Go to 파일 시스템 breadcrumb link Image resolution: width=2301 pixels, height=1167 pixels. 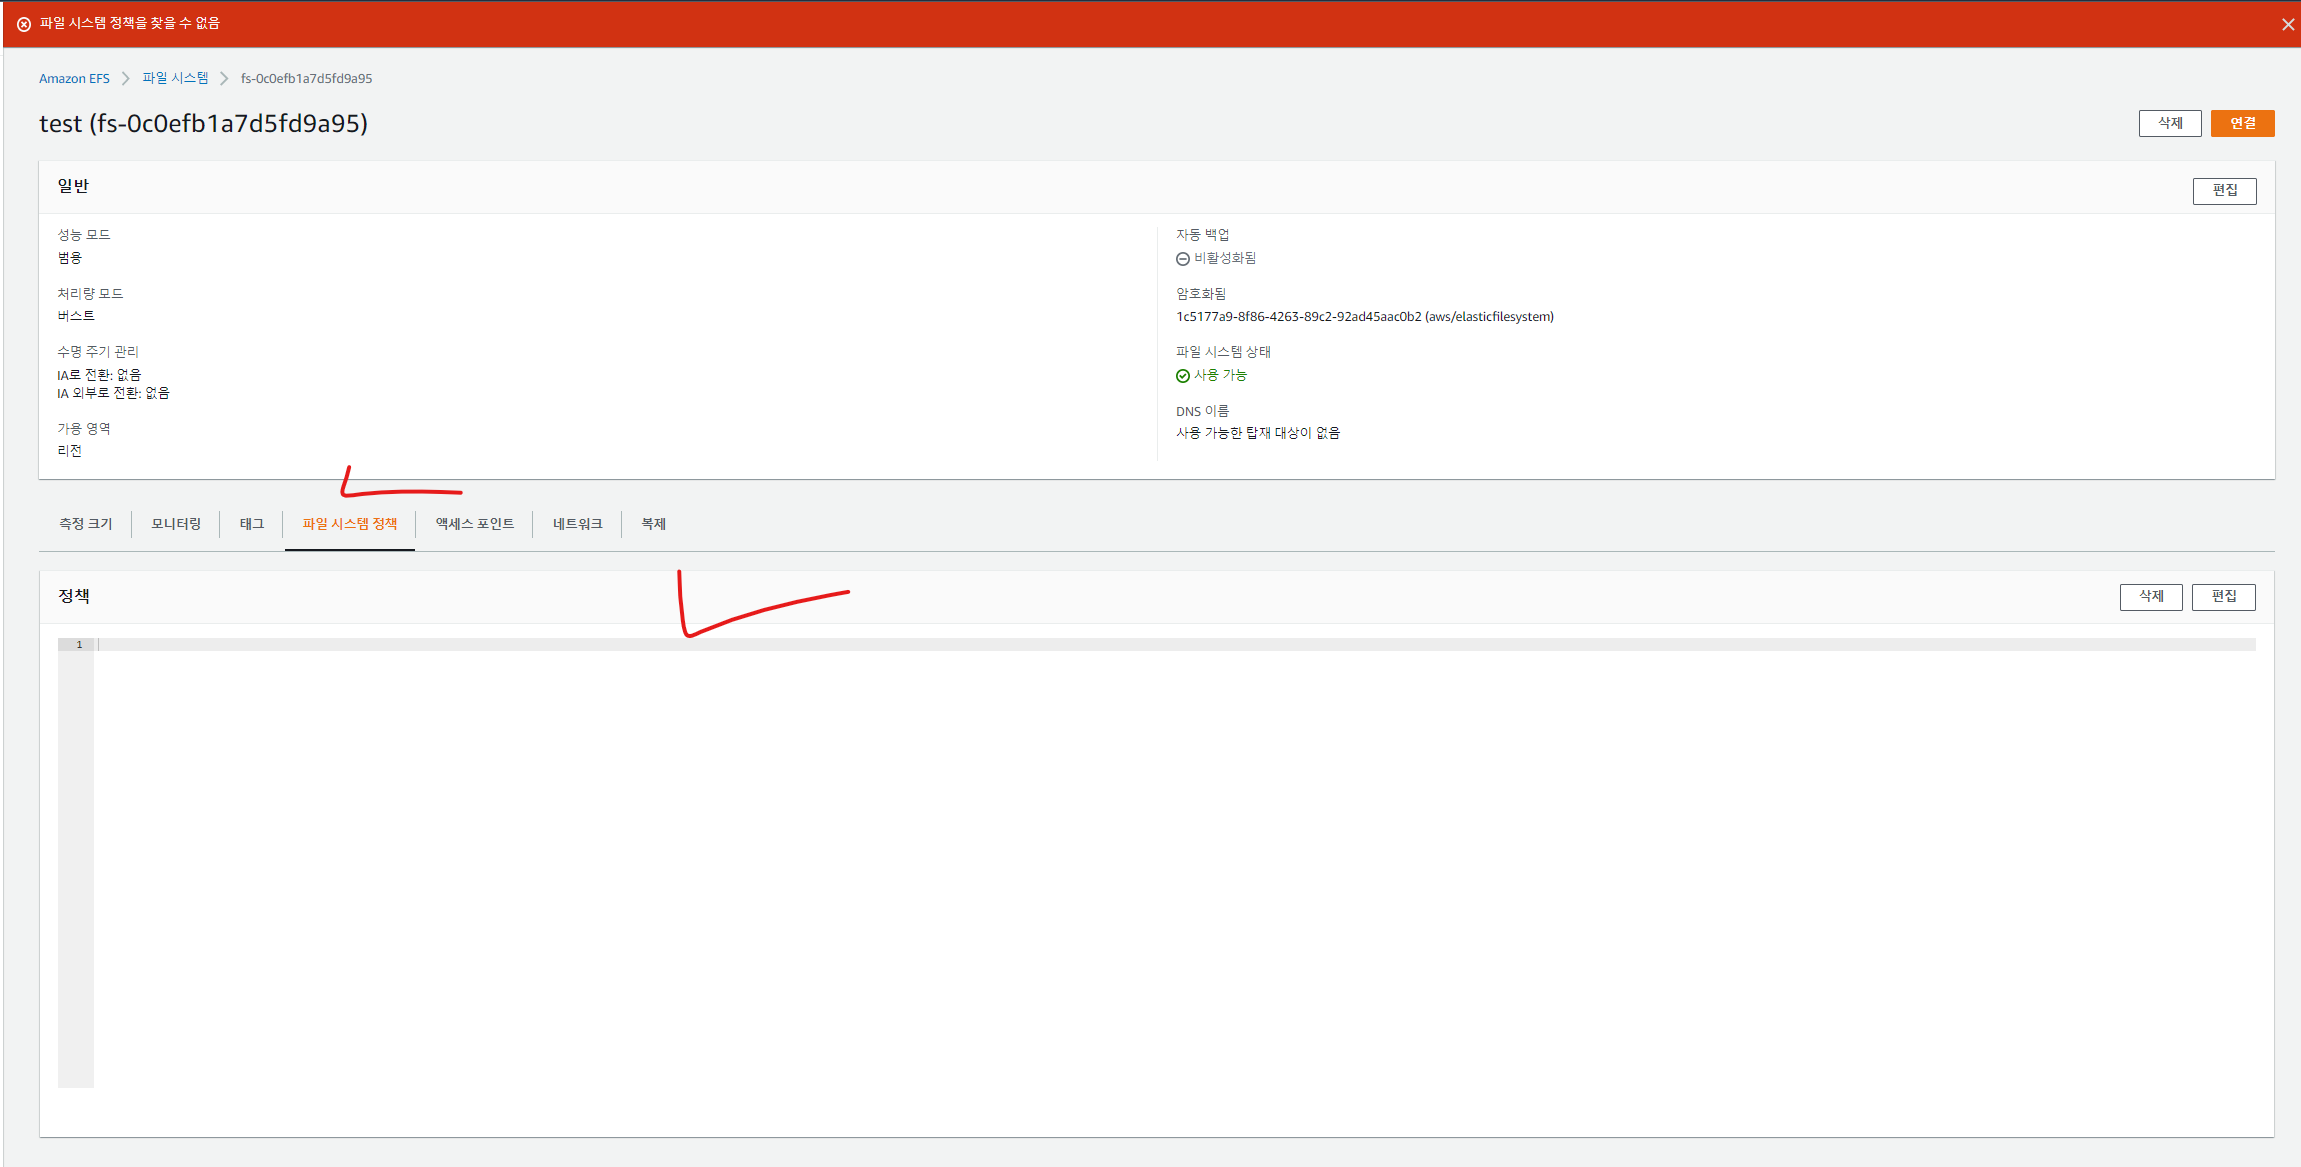click(x=175, y=78)
